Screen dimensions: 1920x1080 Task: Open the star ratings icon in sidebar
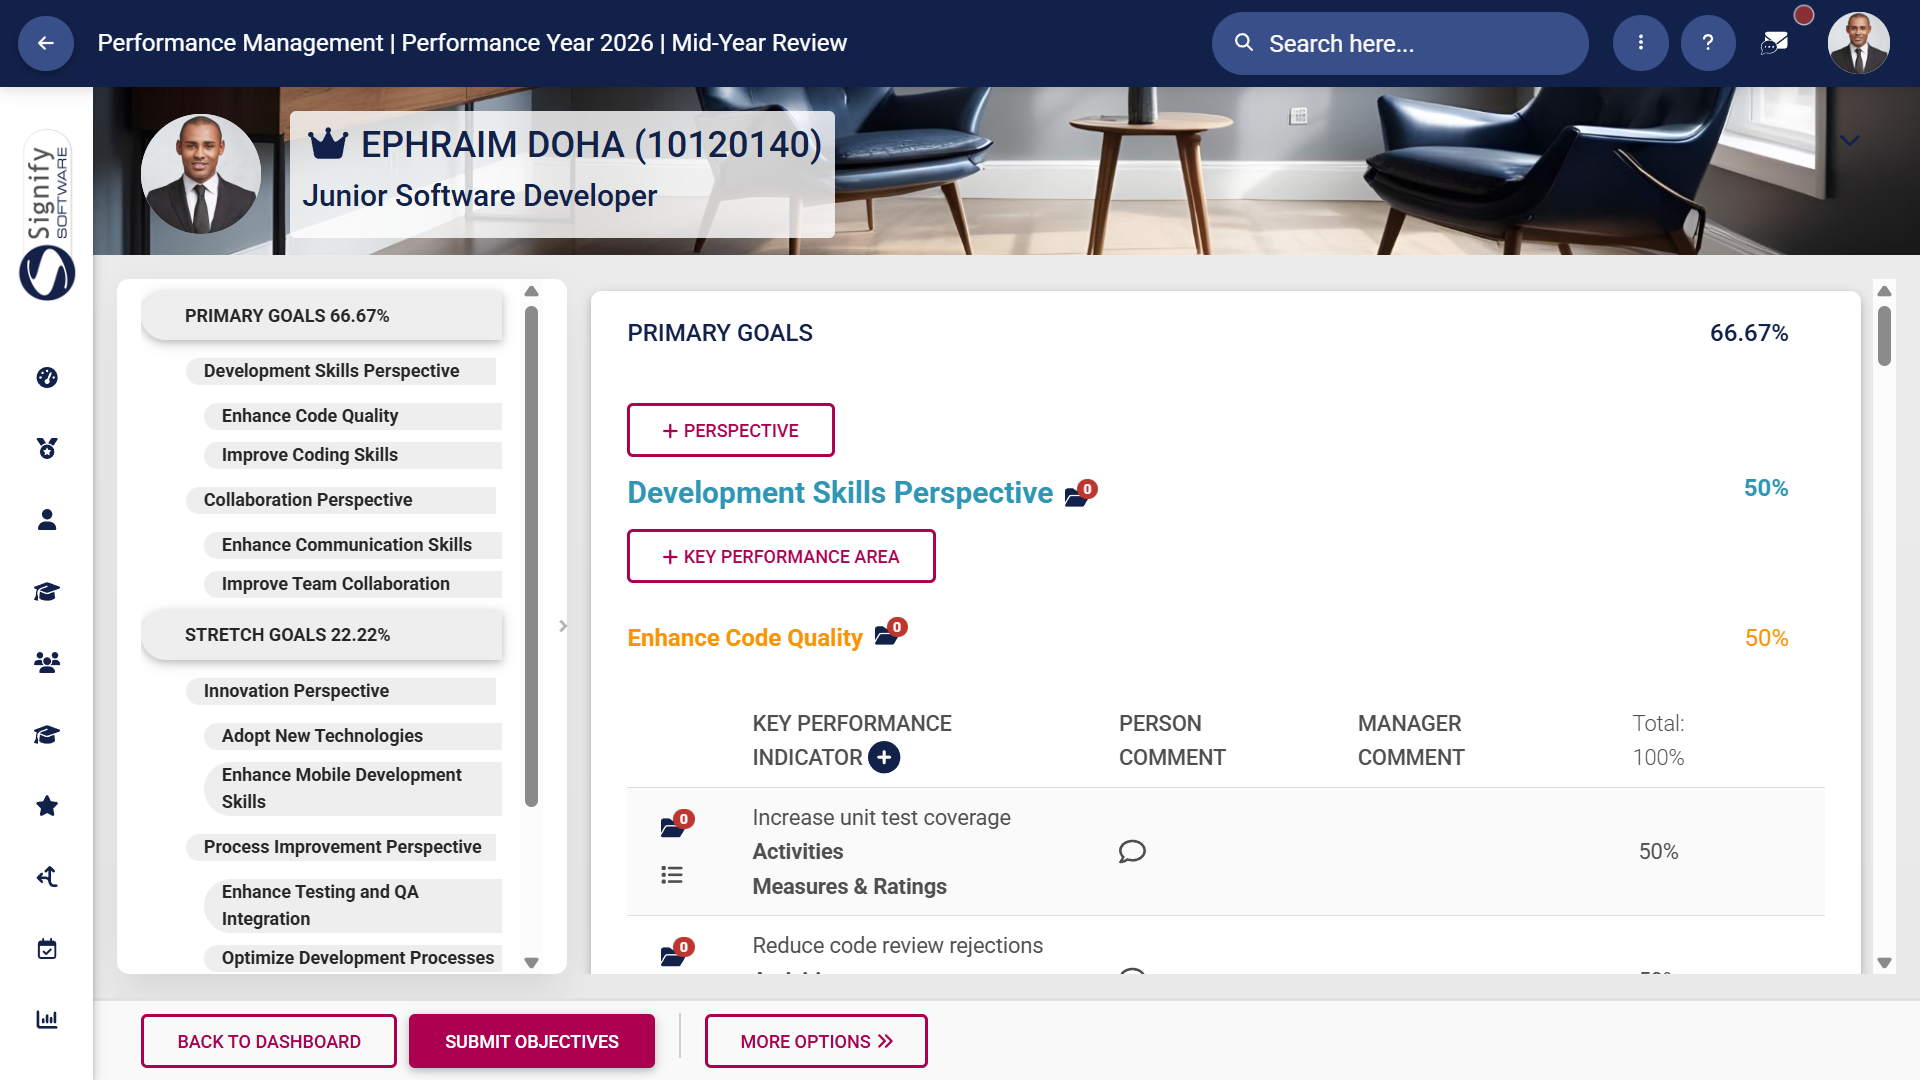coord(46,806)
